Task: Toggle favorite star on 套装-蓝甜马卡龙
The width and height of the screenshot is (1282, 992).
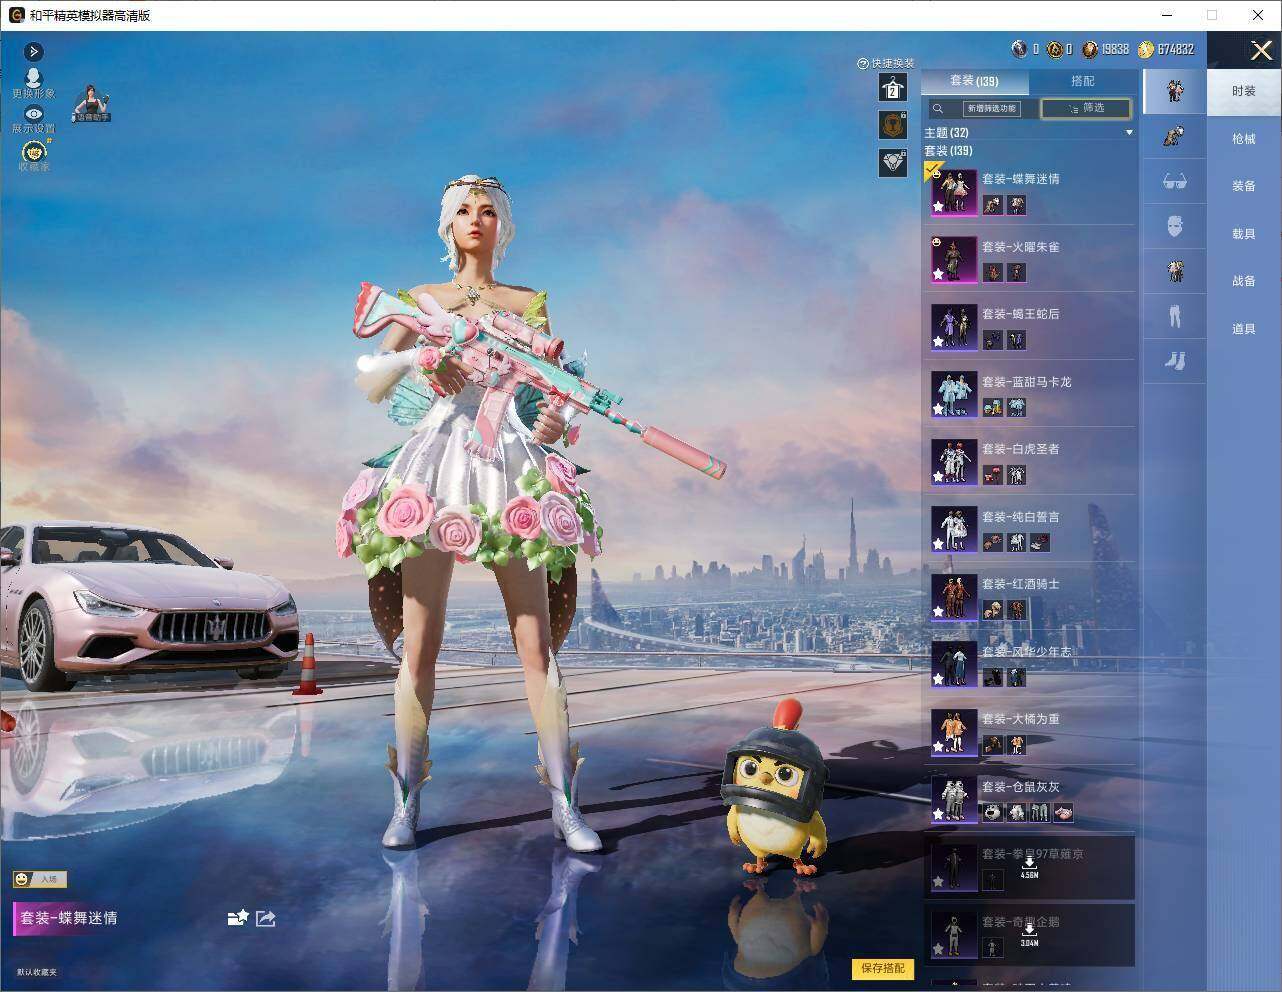Action: click(938, 409)
